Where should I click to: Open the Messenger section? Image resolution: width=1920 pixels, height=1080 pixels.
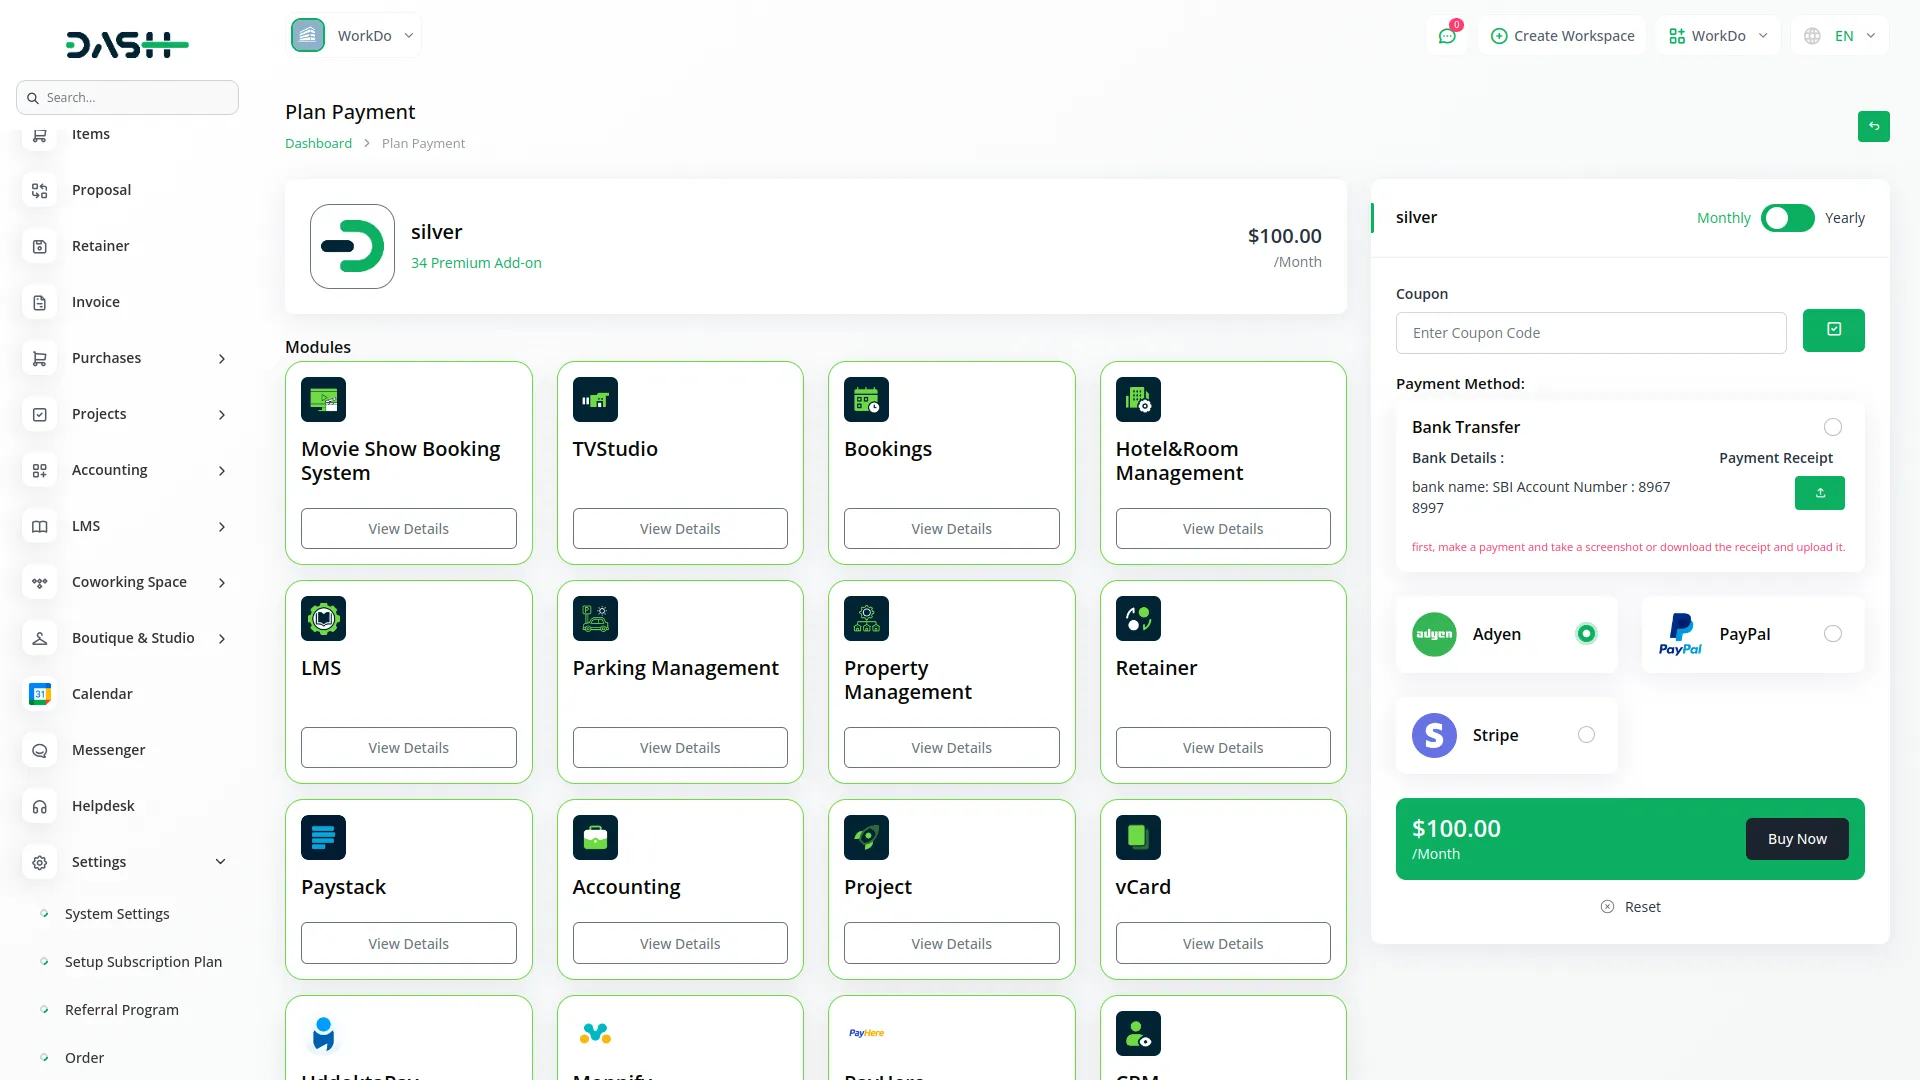(107, 749)
